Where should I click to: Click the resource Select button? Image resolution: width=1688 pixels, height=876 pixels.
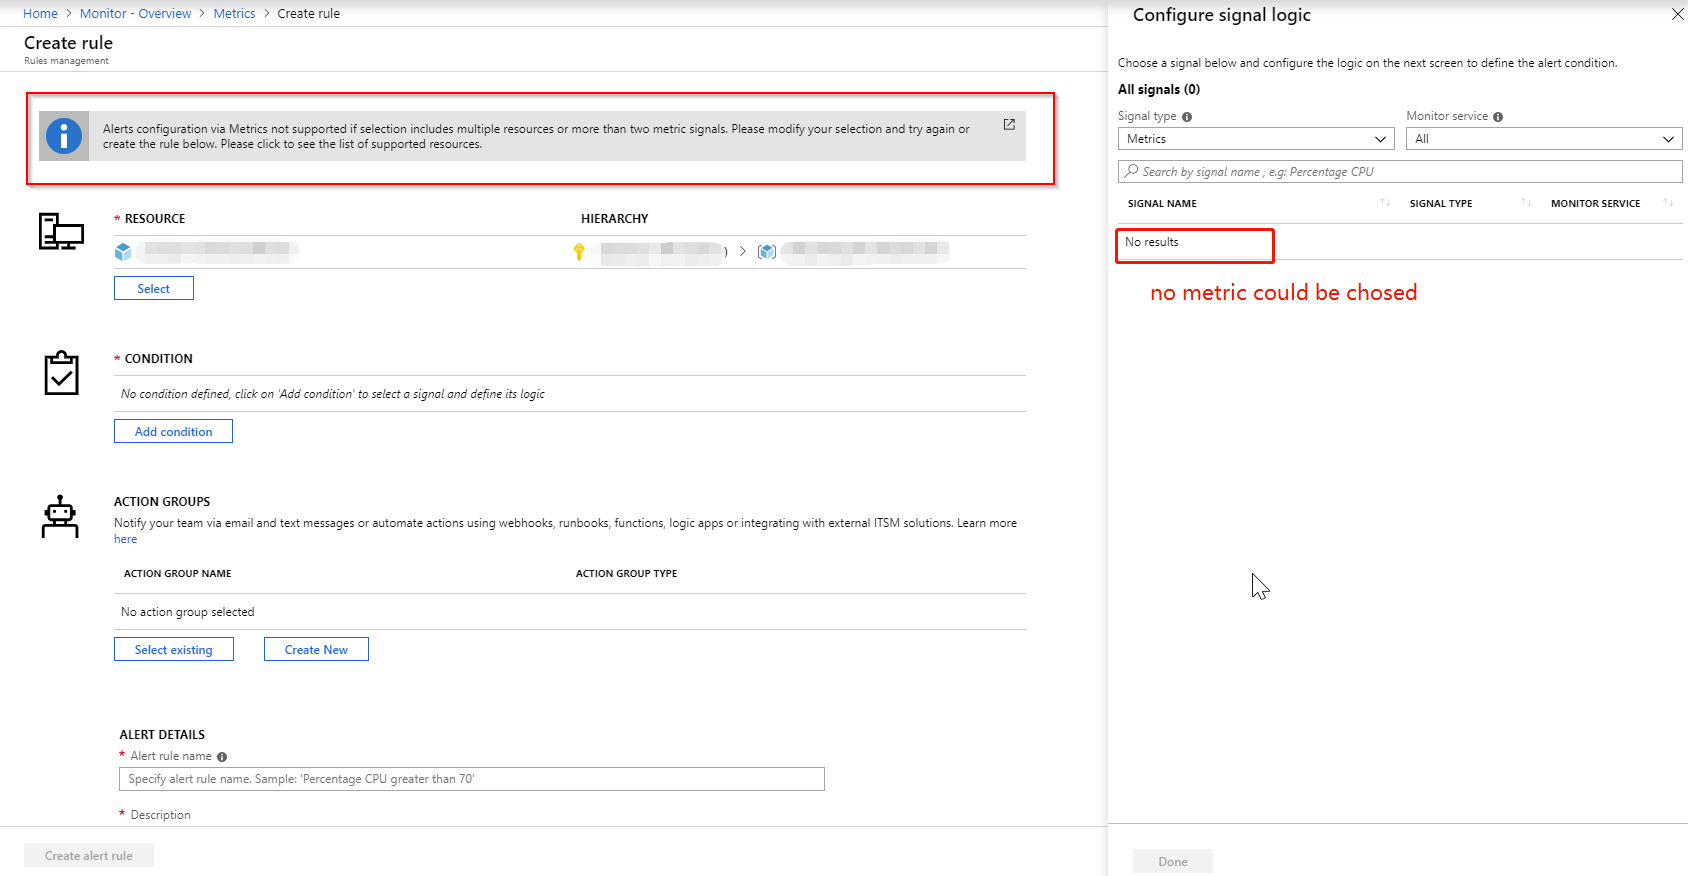tap(154, 288)
